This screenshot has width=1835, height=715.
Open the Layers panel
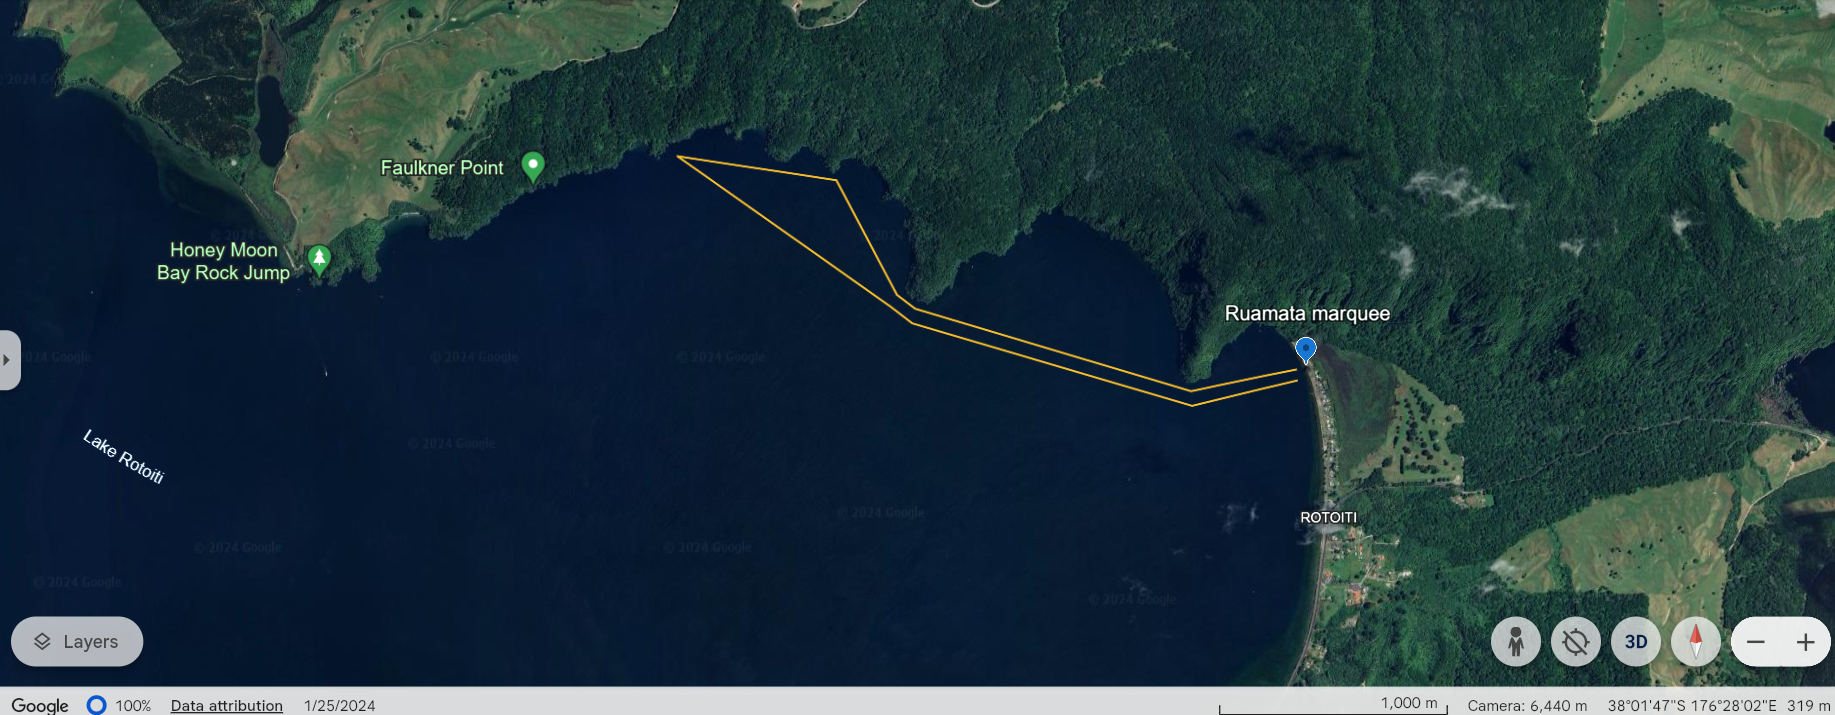[77, 642]
